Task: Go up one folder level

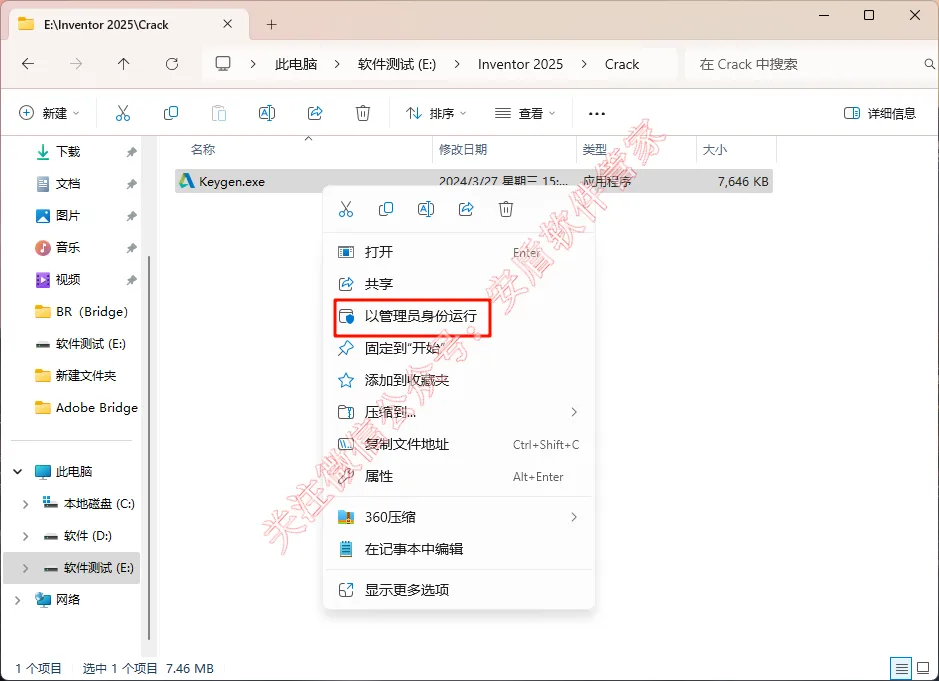Action: pyautogui.click(x=123, y=63)
